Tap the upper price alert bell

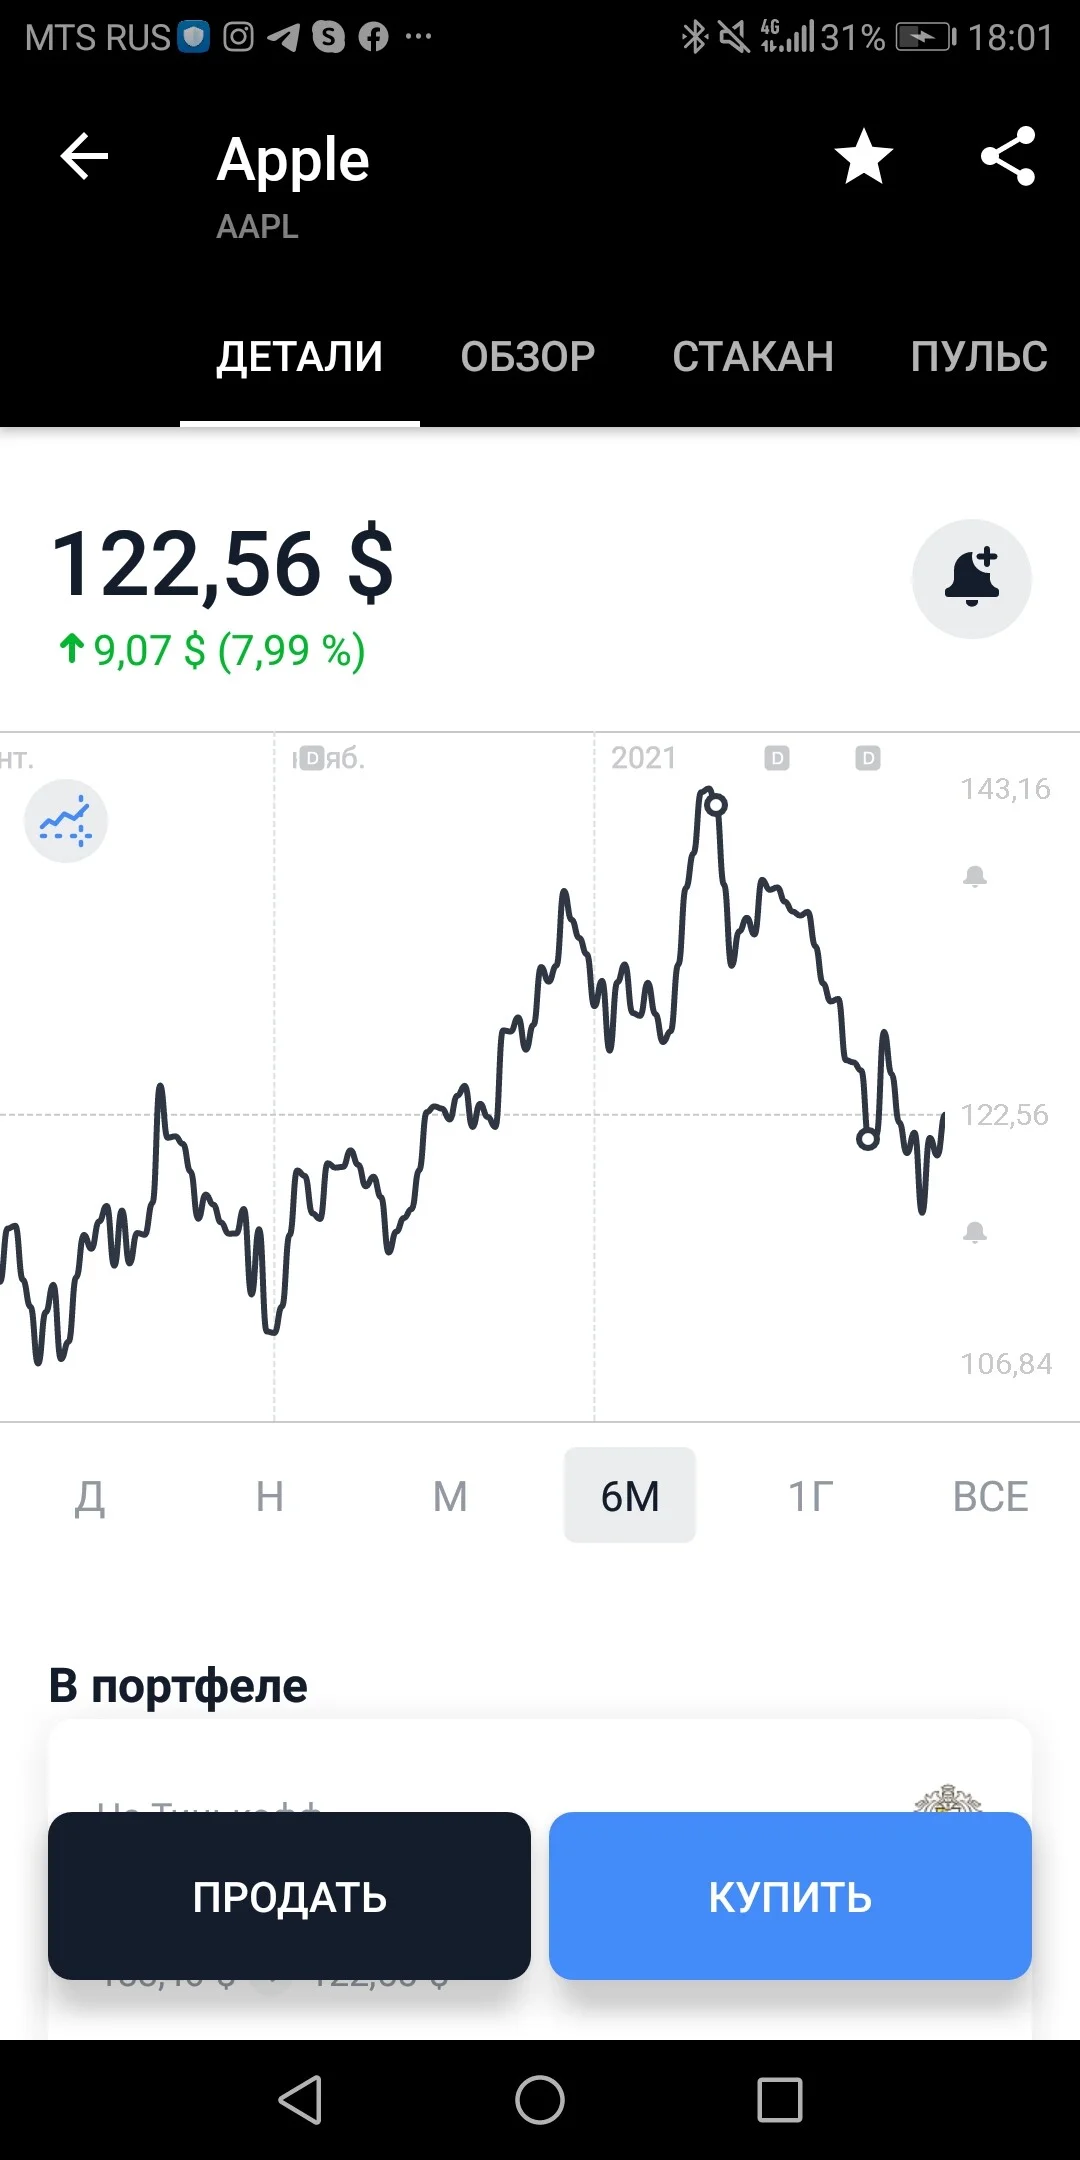(x=975, y=877)
